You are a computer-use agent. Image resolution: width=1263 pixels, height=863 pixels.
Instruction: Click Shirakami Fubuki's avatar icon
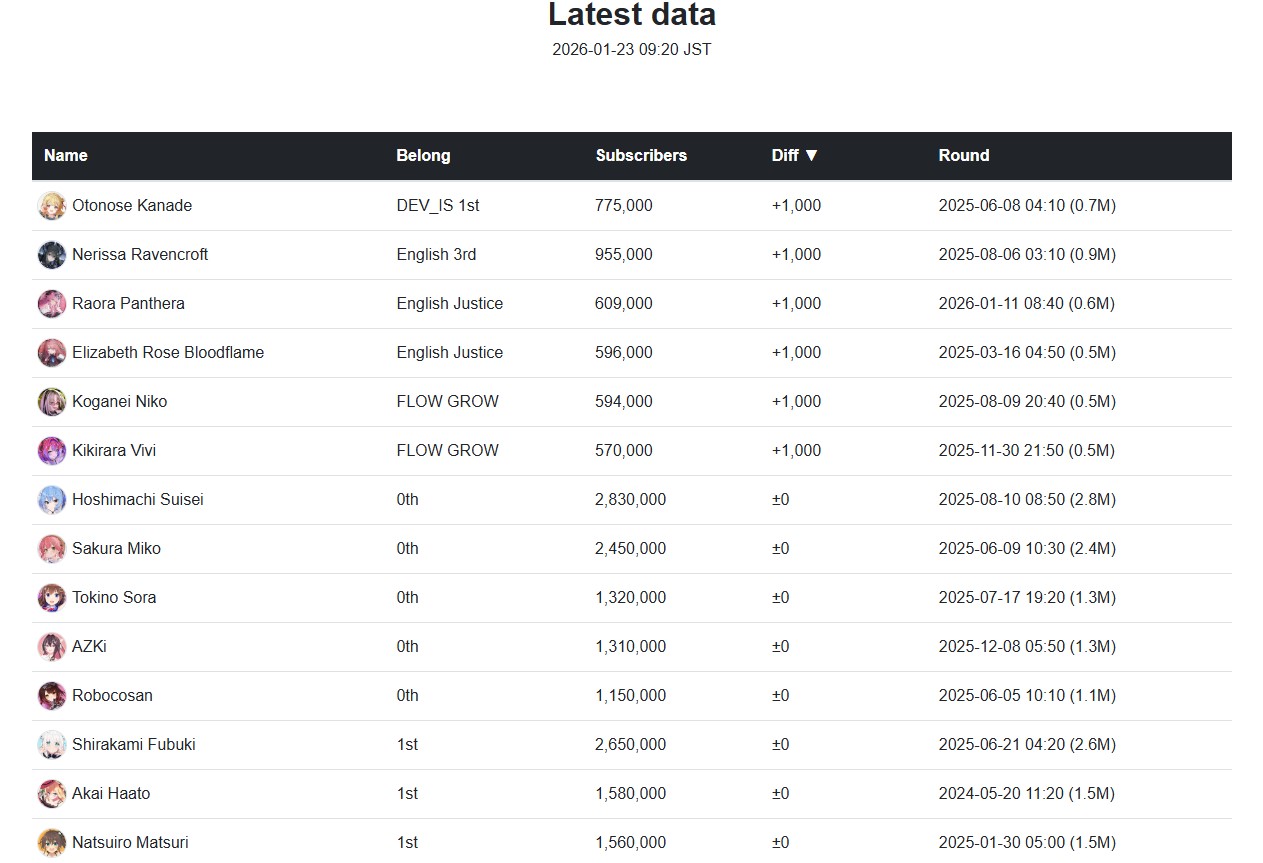coord(52,745)
